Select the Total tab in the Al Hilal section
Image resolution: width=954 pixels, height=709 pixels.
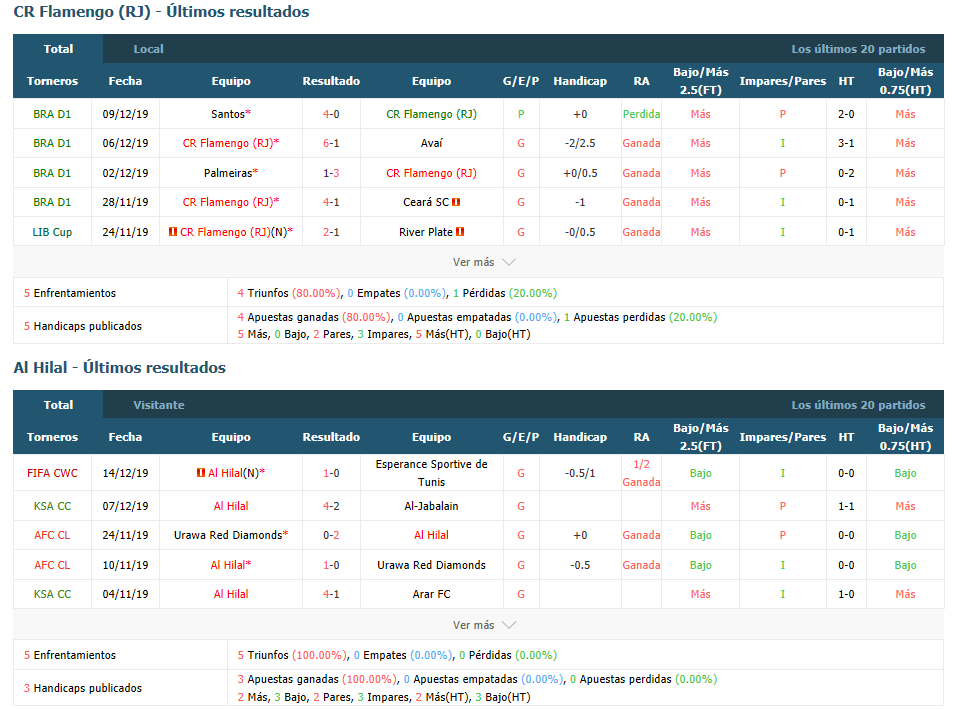[x=58, y=405]
